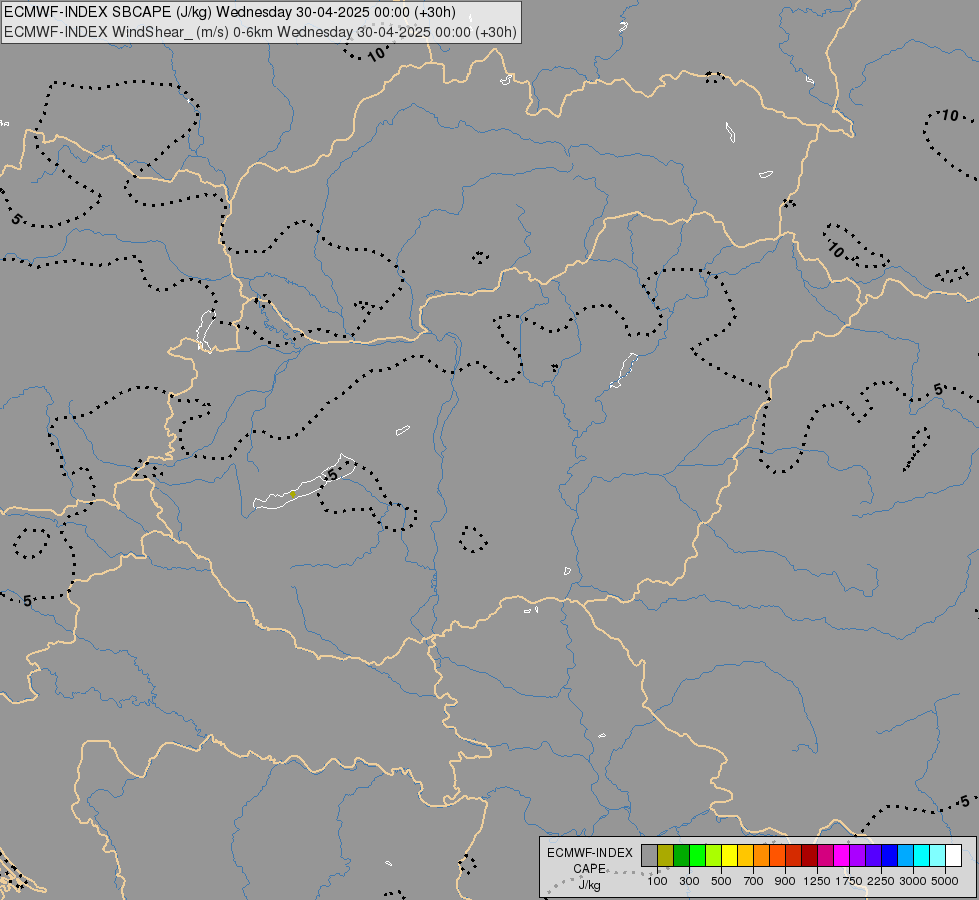The width and height of the screenshot is (979, 900).
Task: Click the ECMWF-INDEX SBCAPE title line
Action: click(230, 12)
